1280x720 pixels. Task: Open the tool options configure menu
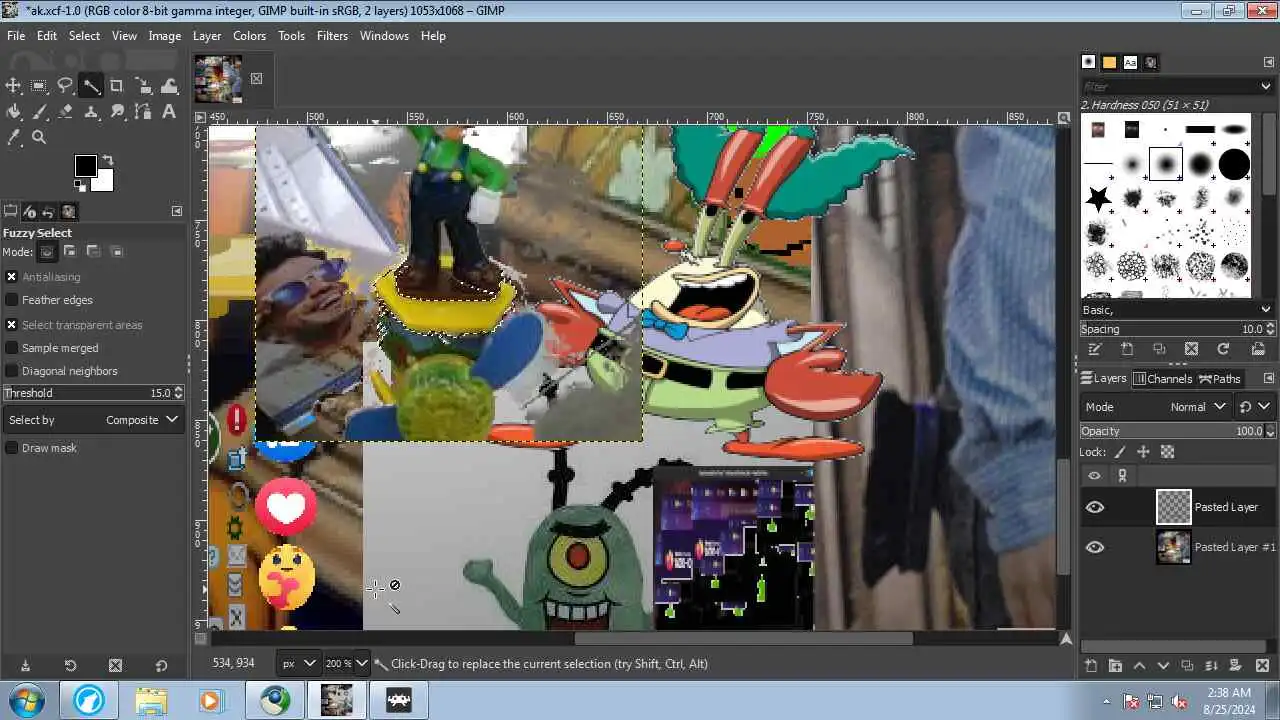coord(177,211)
